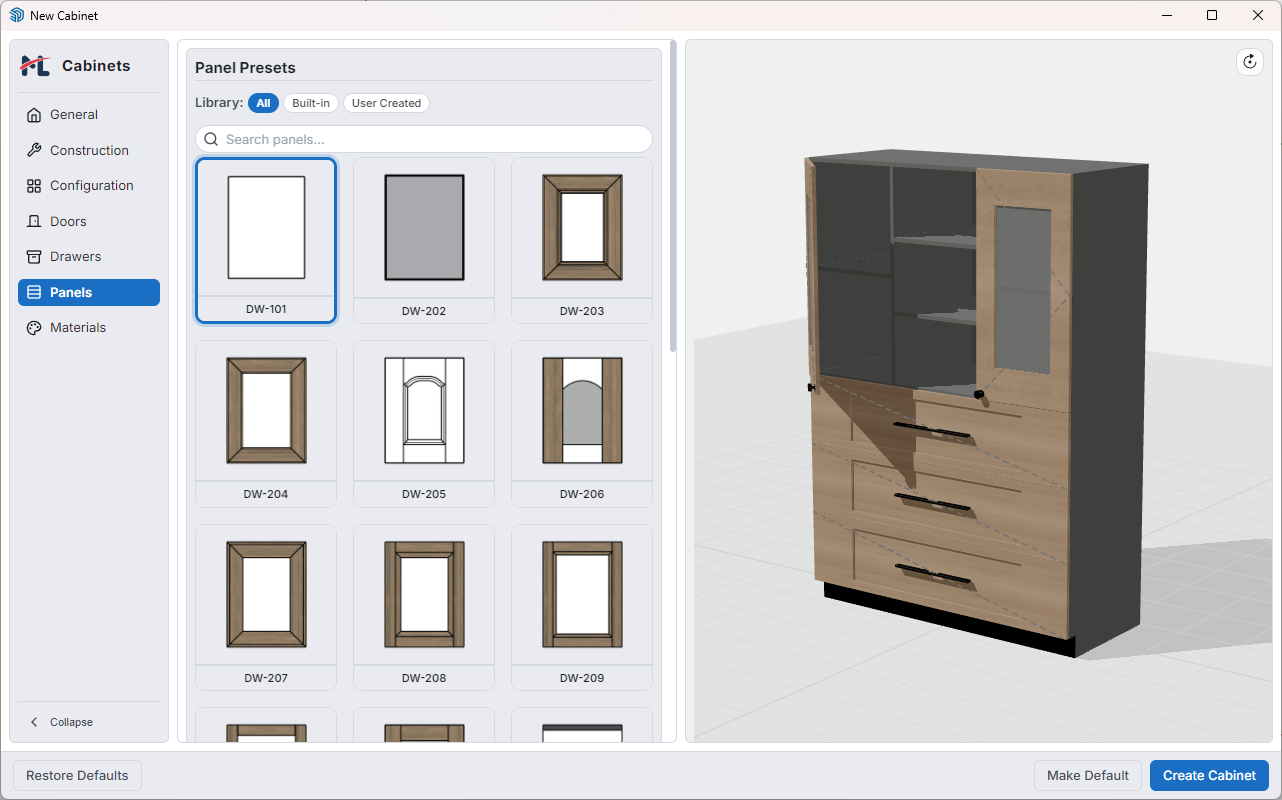Click Create Cabinet button
The image size is (1282, 800).
[1209, 775]
